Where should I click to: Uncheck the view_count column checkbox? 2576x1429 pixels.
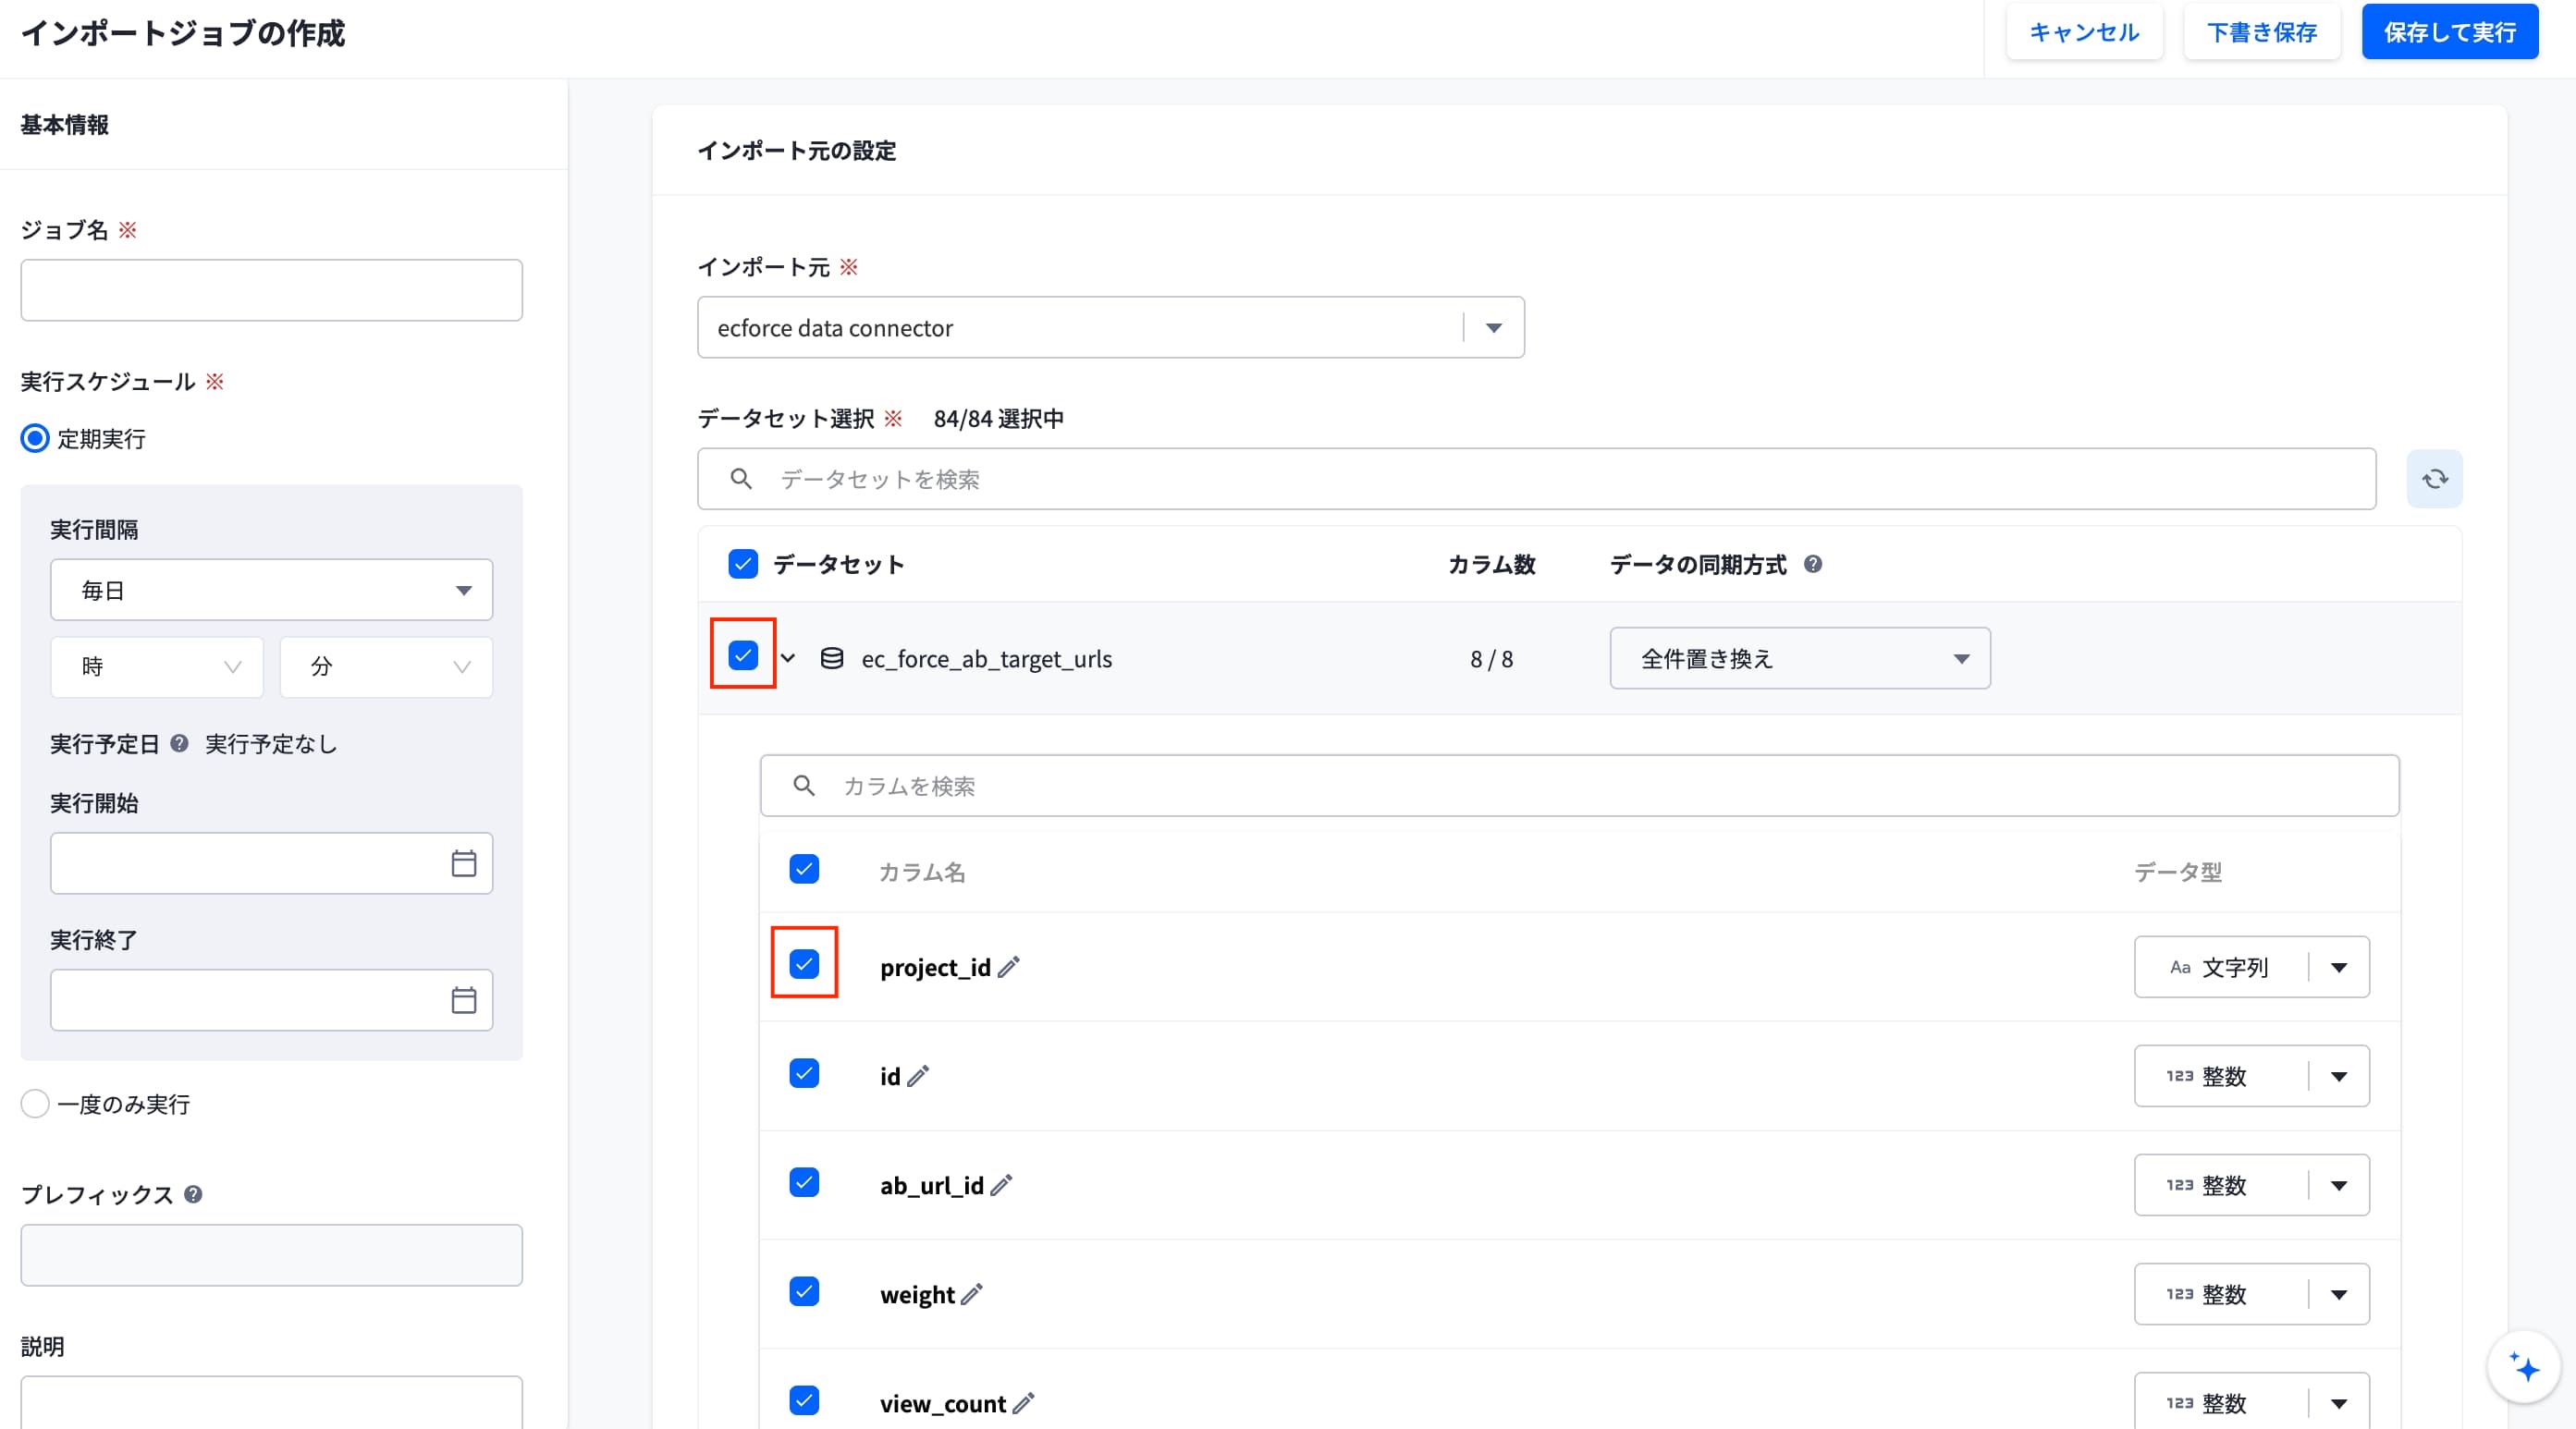tap(804, 1400)
